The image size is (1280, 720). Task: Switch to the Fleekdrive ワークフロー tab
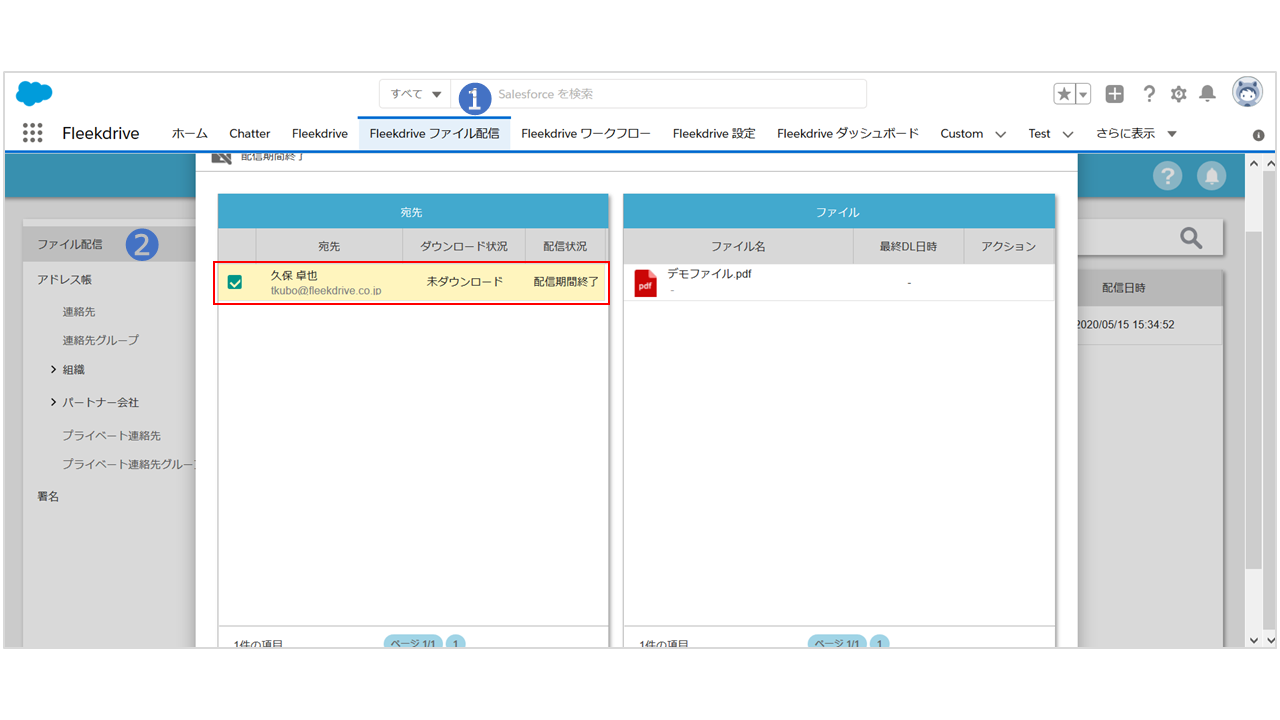[585, 133]
